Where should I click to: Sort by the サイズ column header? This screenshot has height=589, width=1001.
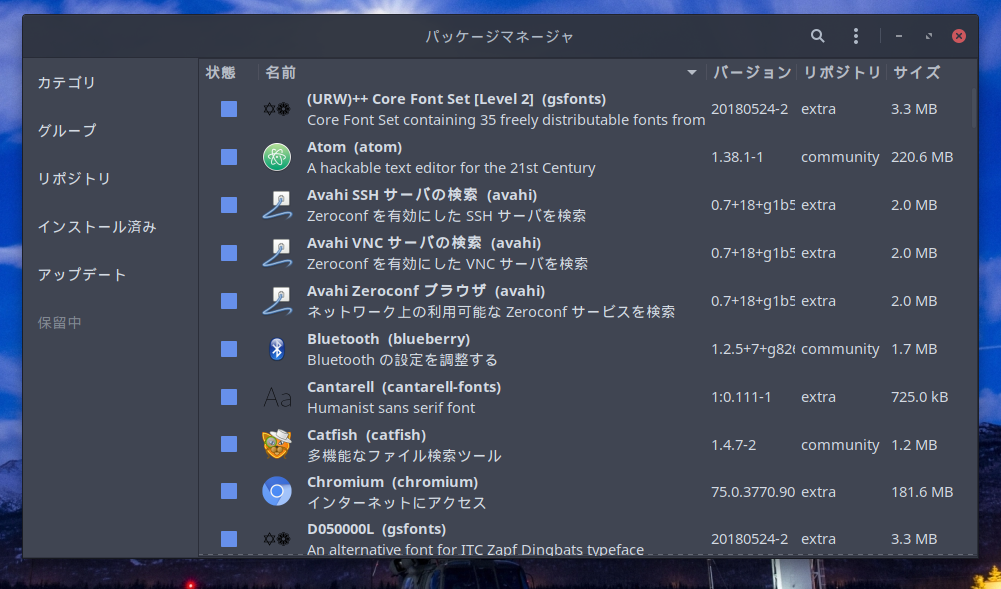click(916, 73)
